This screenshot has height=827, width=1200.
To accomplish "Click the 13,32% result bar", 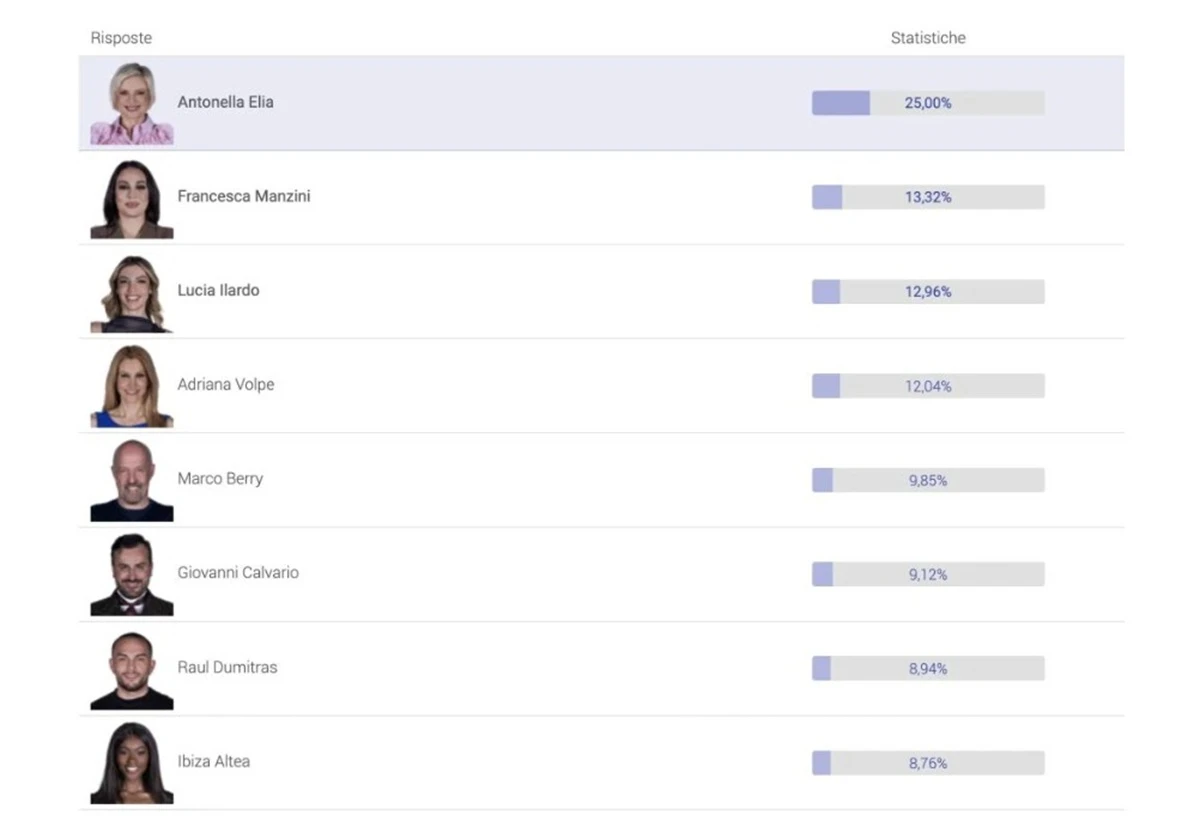I will (928, 197).
